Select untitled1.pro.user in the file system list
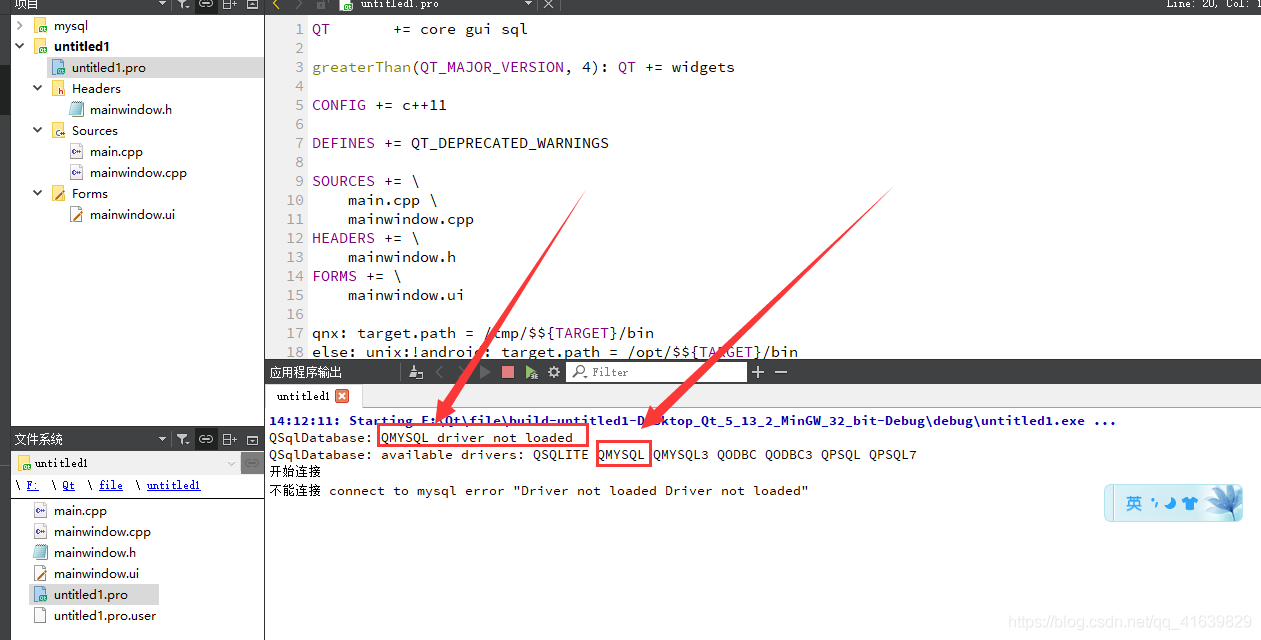 coord(105,616)
